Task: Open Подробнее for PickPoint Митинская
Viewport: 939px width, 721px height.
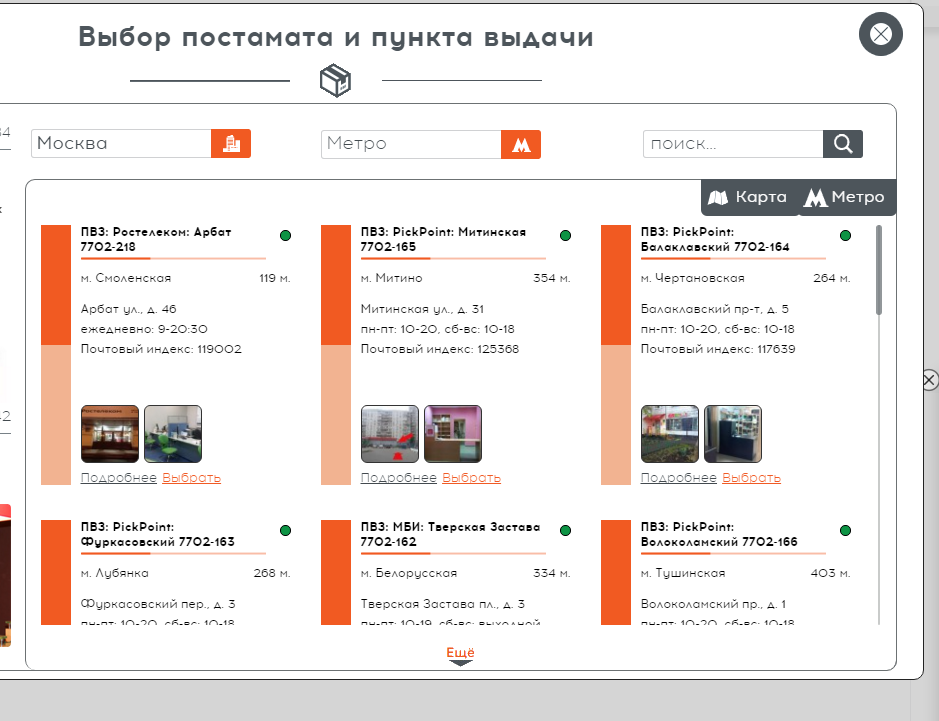Action: (x=401, y=477)
